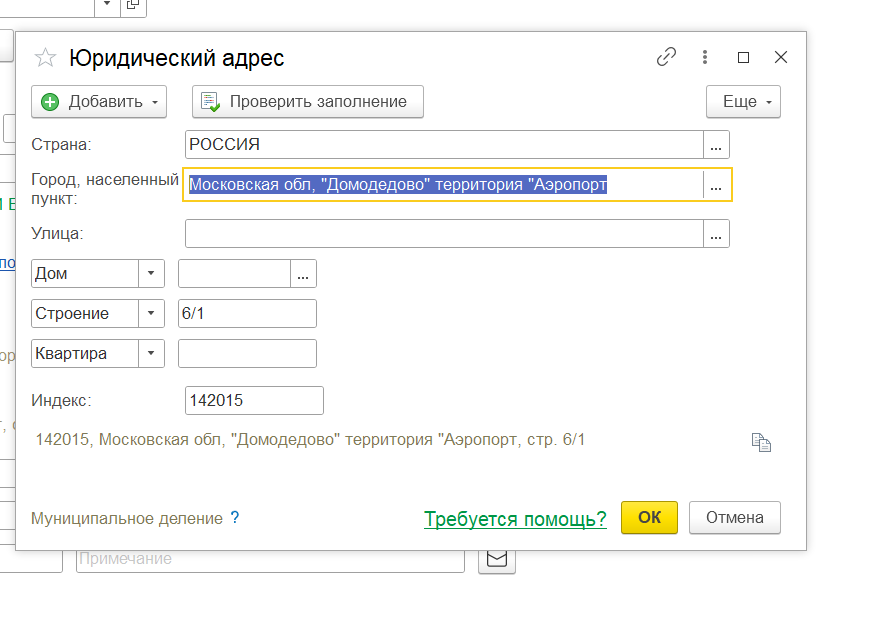Image resolution: width=882 pixels, height=627 pixels.
Task: Click the full address summary text
Action: tap(310, 440)
